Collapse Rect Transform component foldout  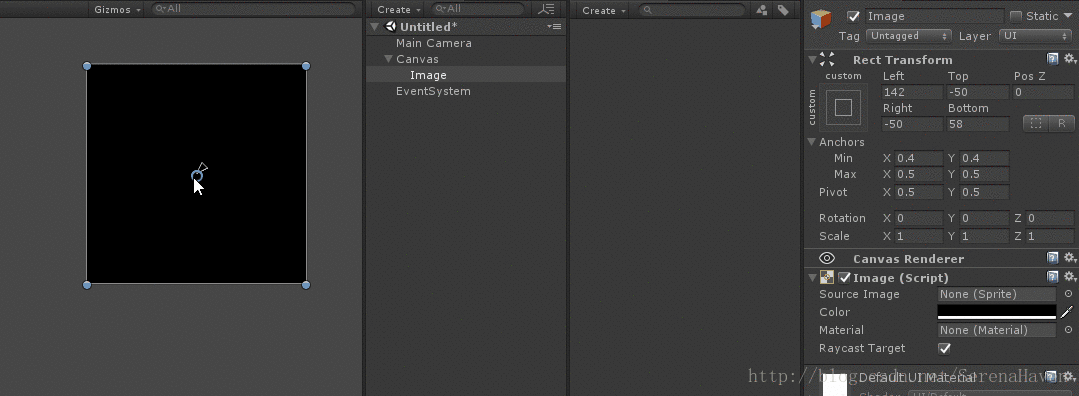coord(812,59)
